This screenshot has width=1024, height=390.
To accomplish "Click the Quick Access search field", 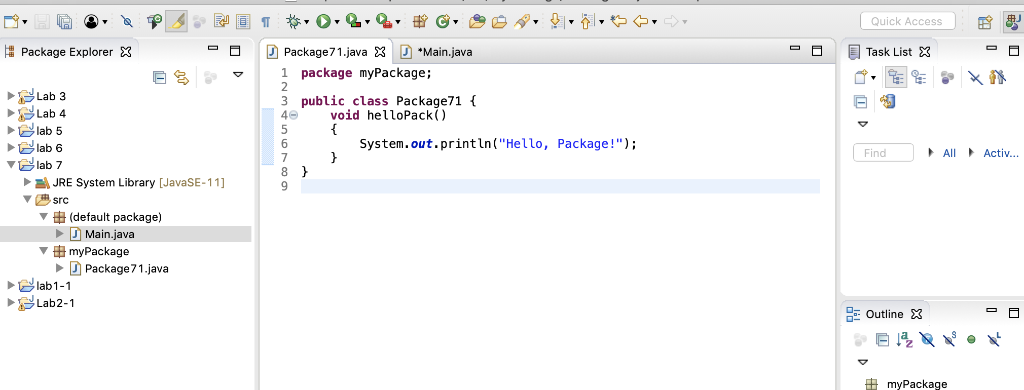I will (x=907, y=21).
